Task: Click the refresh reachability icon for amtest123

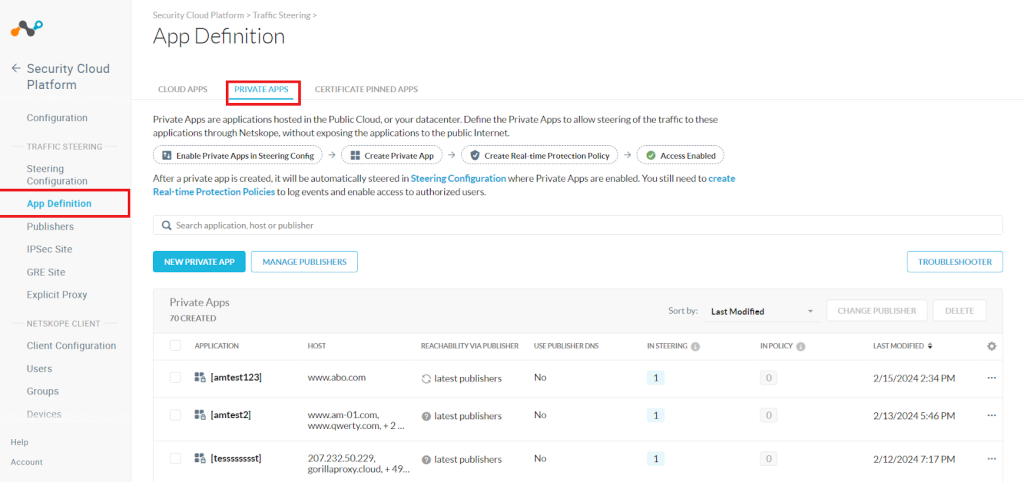Action: click(x=426, y=379)
